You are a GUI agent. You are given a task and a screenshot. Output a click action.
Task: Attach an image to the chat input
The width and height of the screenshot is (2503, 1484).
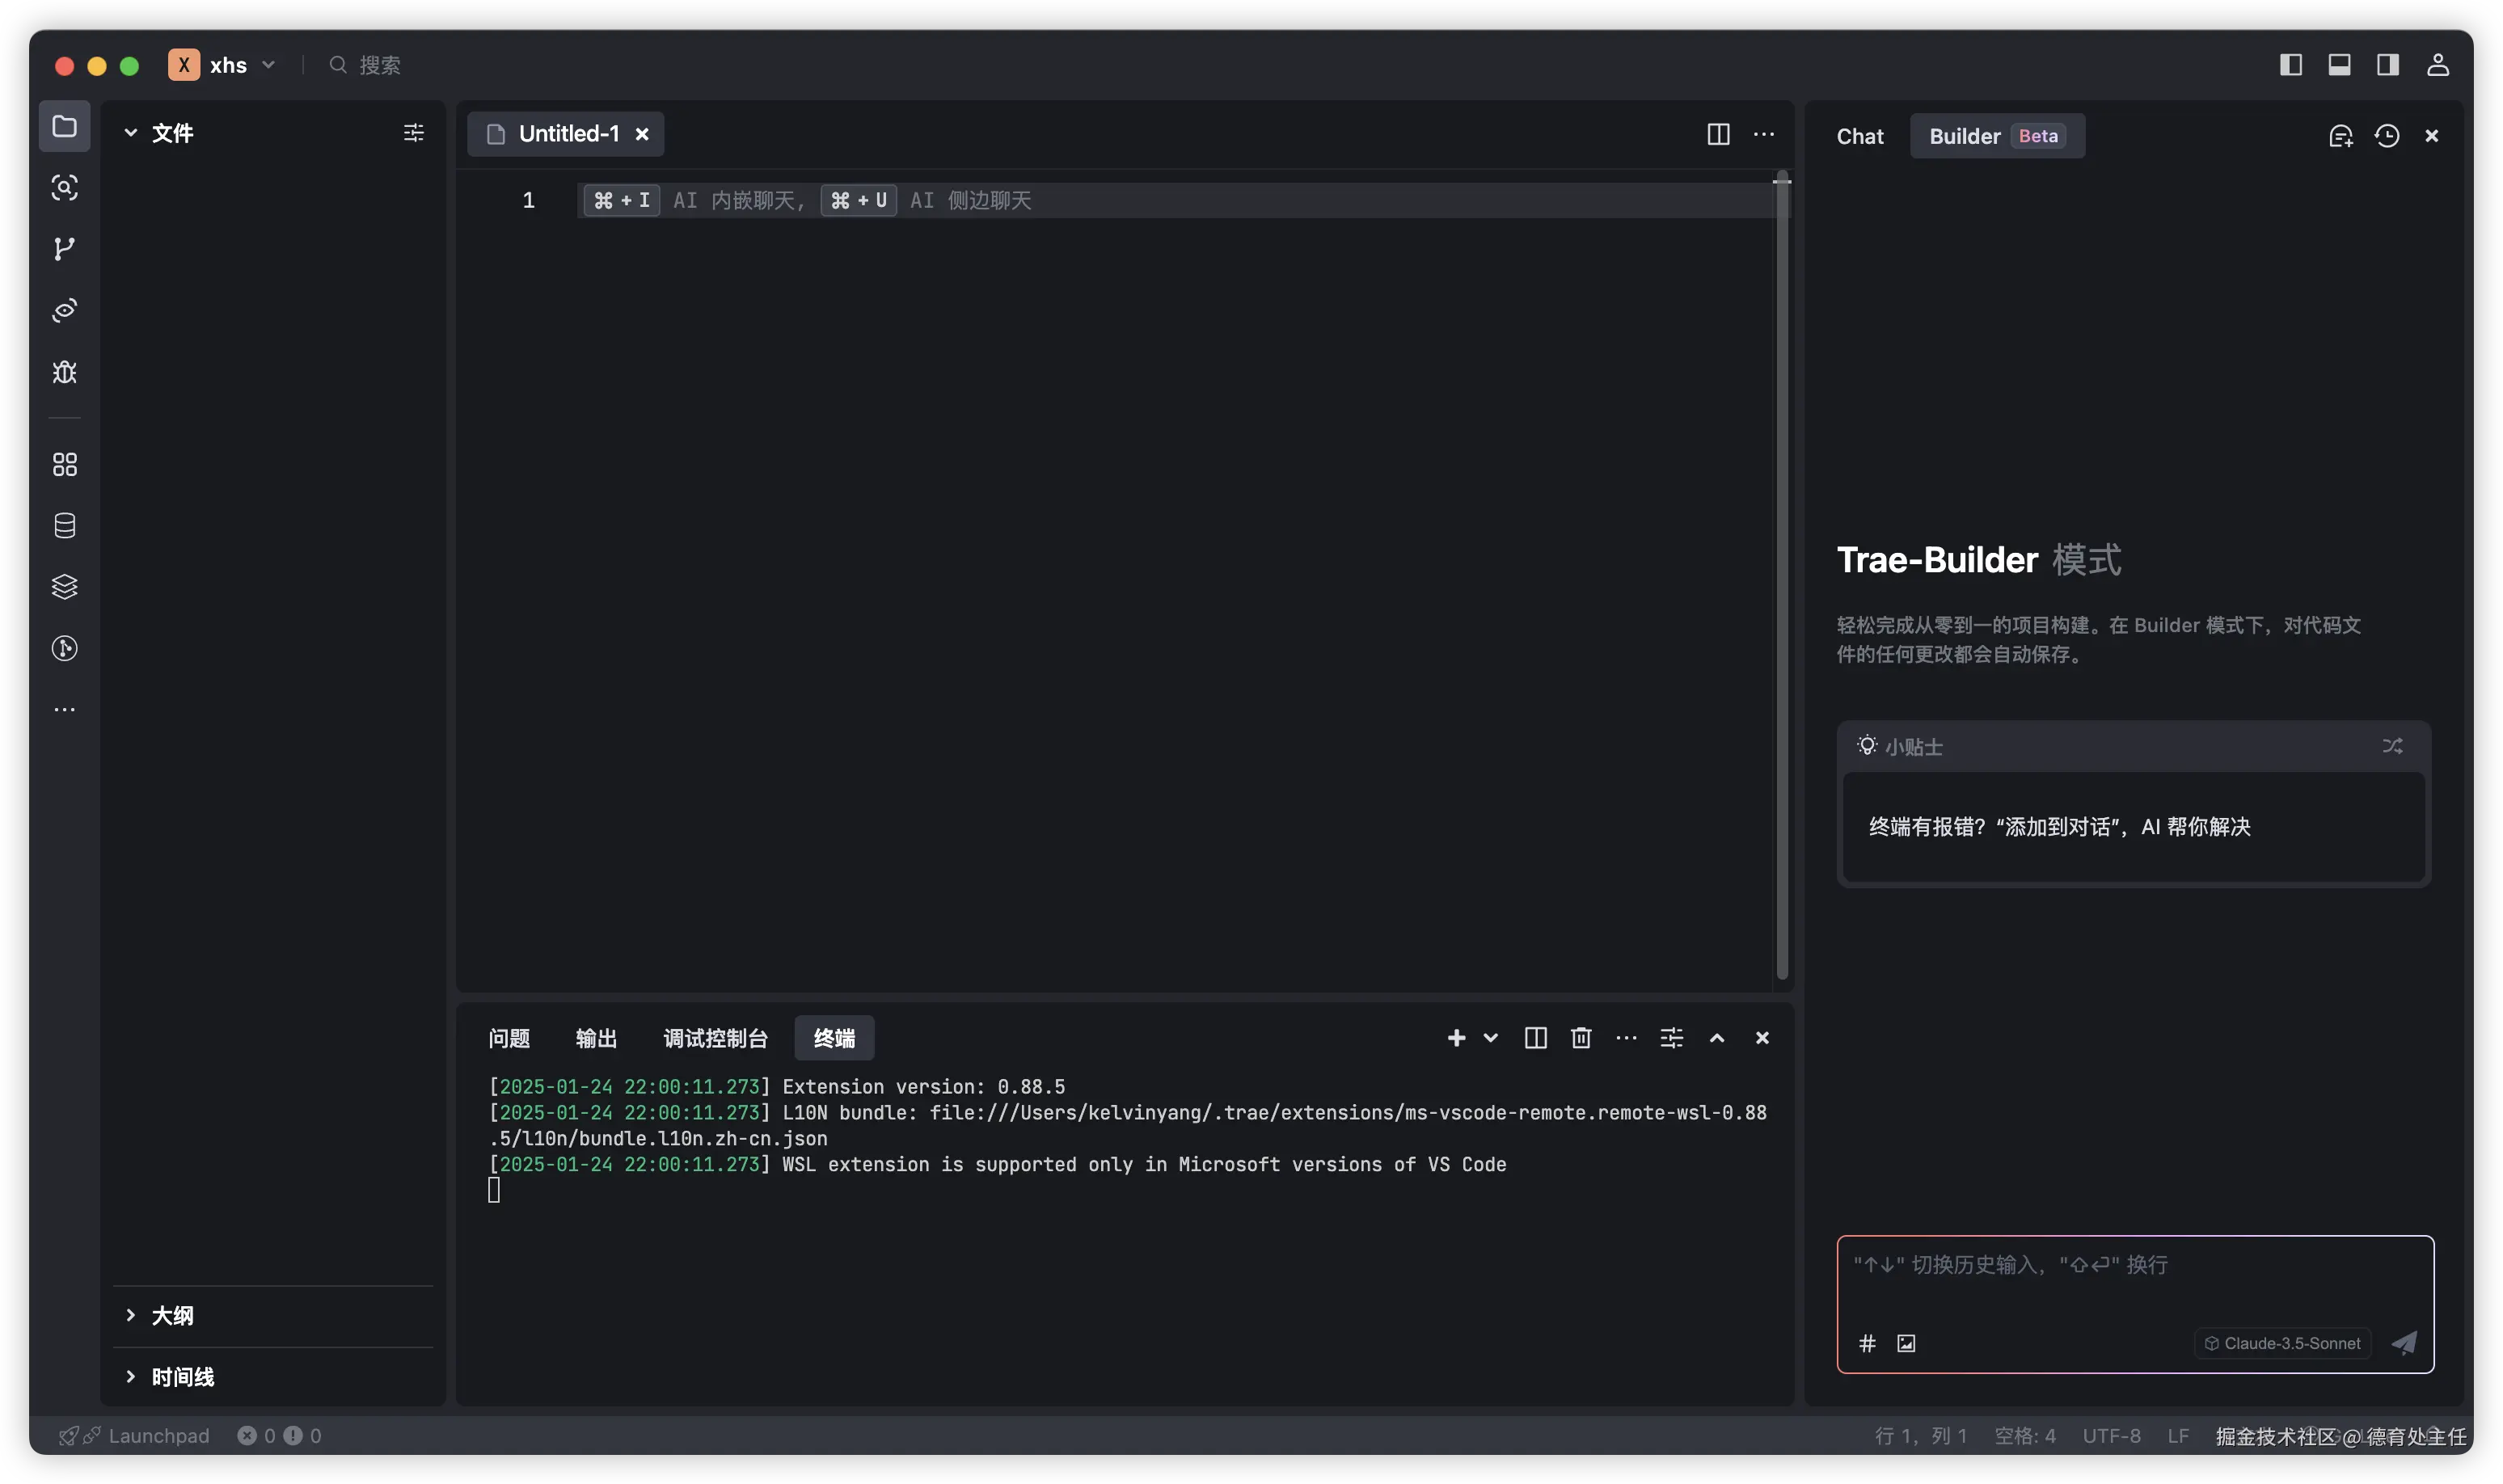tap(1906, 1343)
